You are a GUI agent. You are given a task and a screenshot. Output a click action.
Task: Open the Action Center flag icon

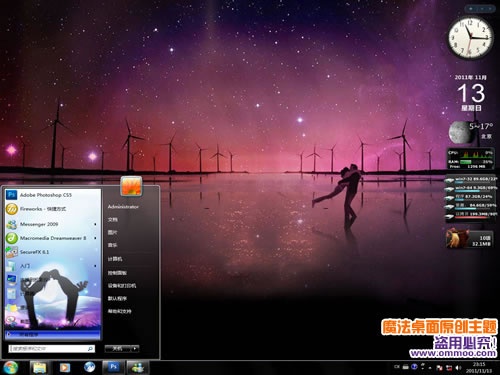[x=440, y=368]
